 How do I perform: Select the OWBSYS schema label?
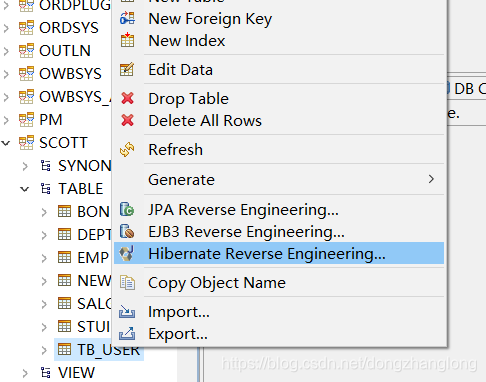click(x=70, y=74)
